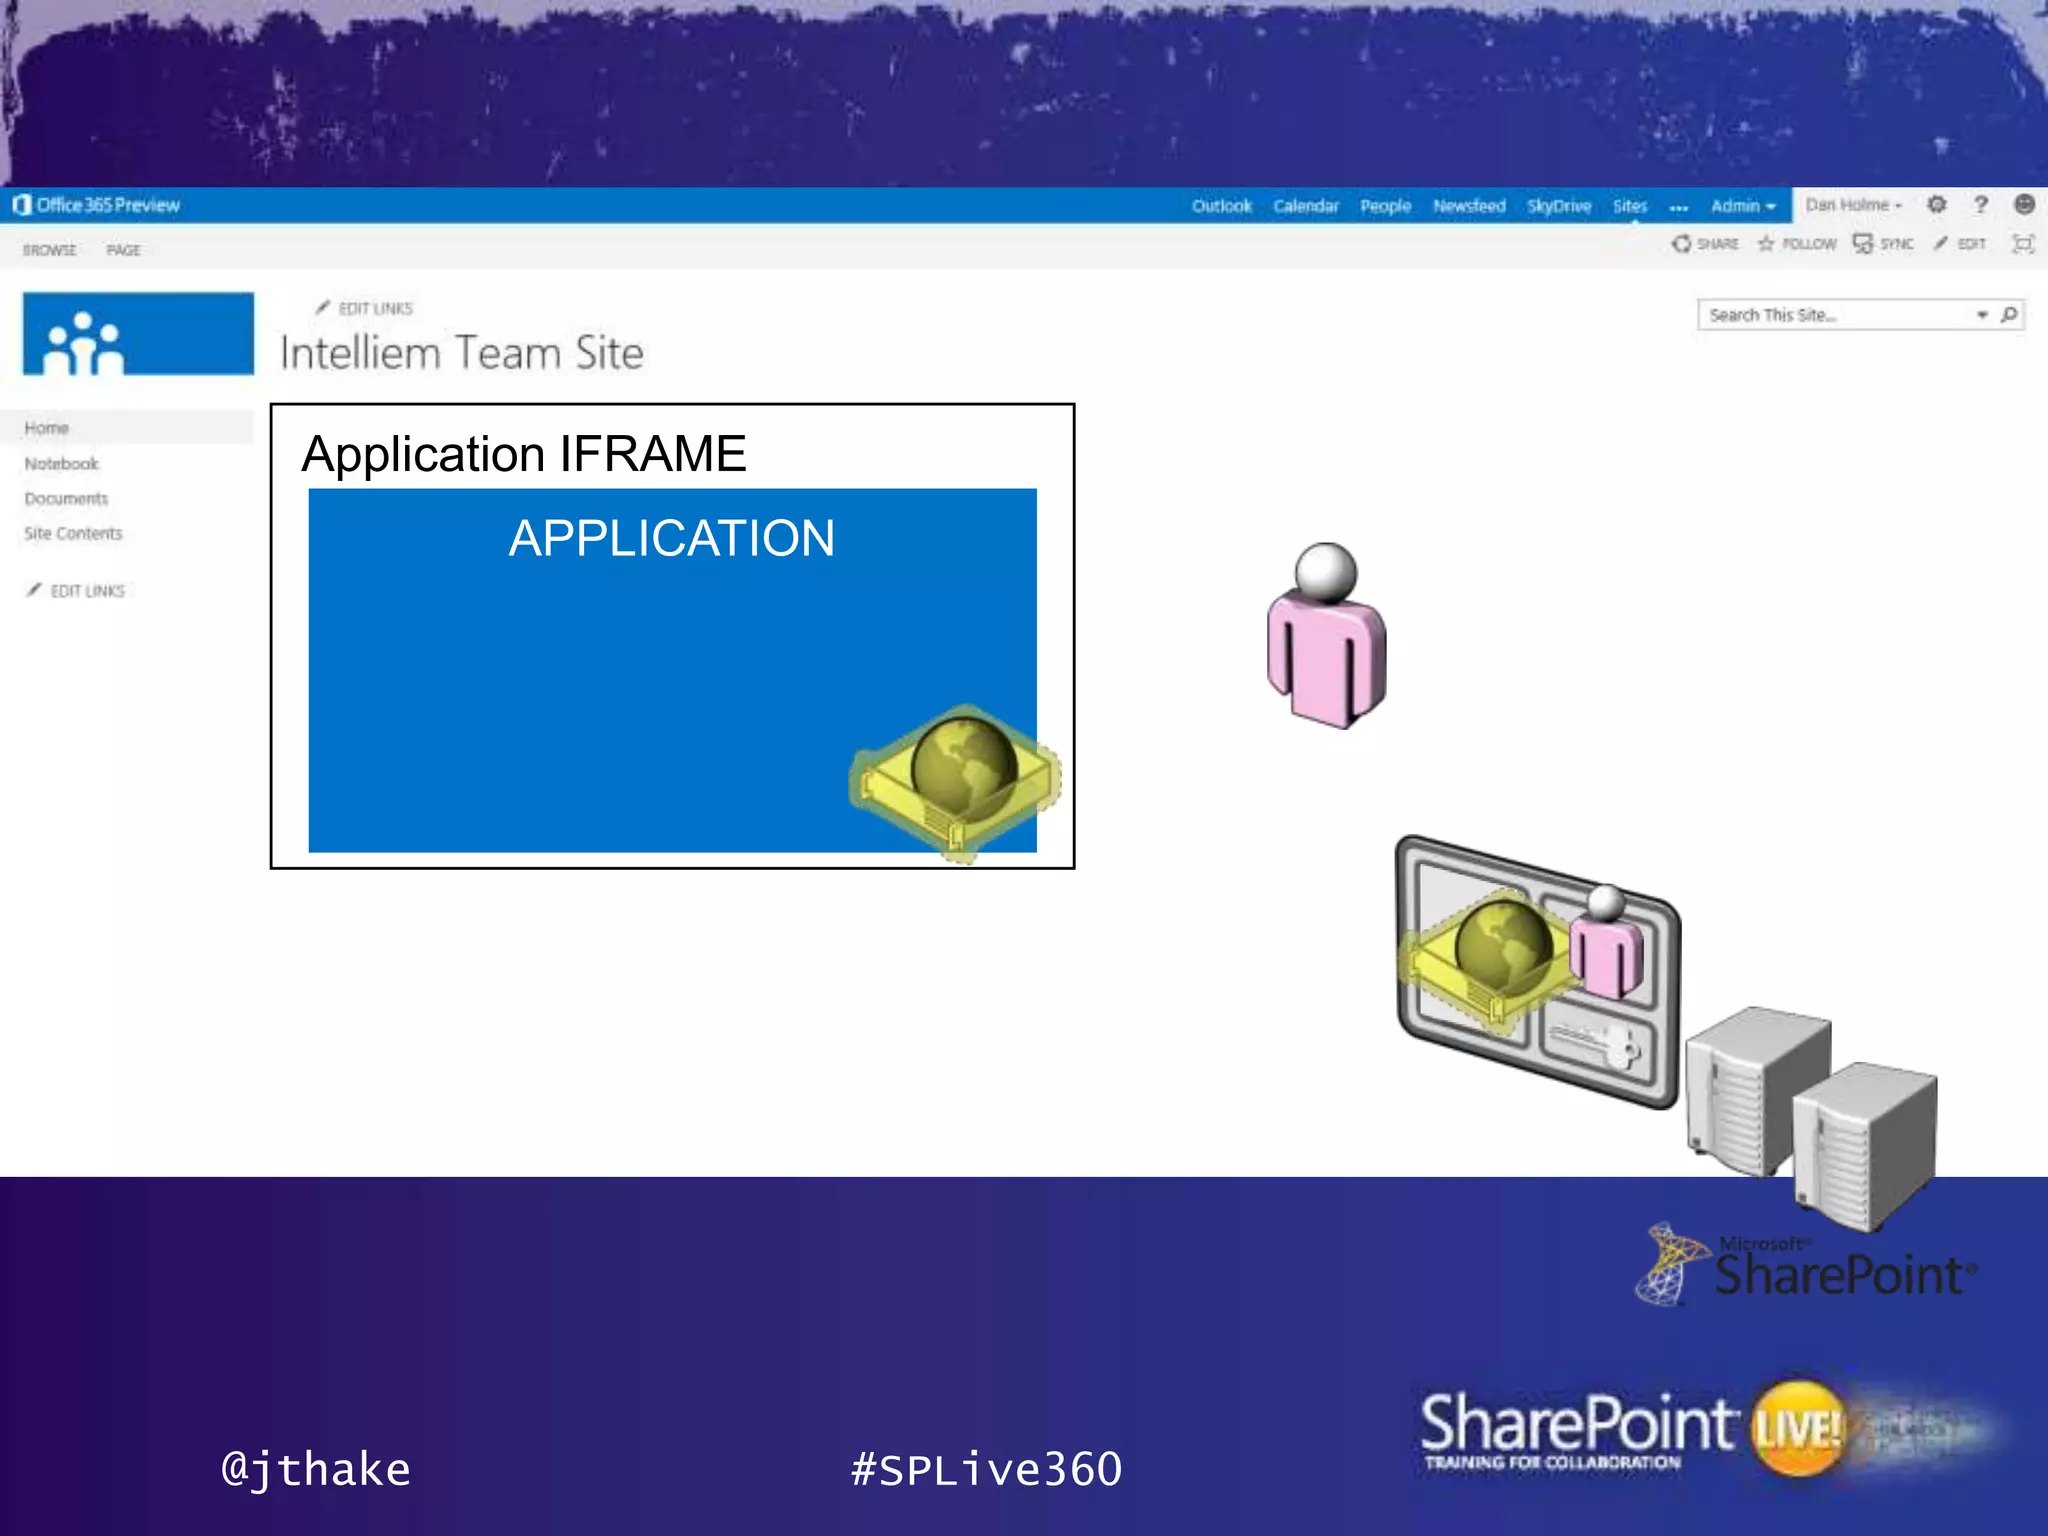Screen dimensions: 2048x1536
Task: Open Sites link
Action: [1629, 206]
